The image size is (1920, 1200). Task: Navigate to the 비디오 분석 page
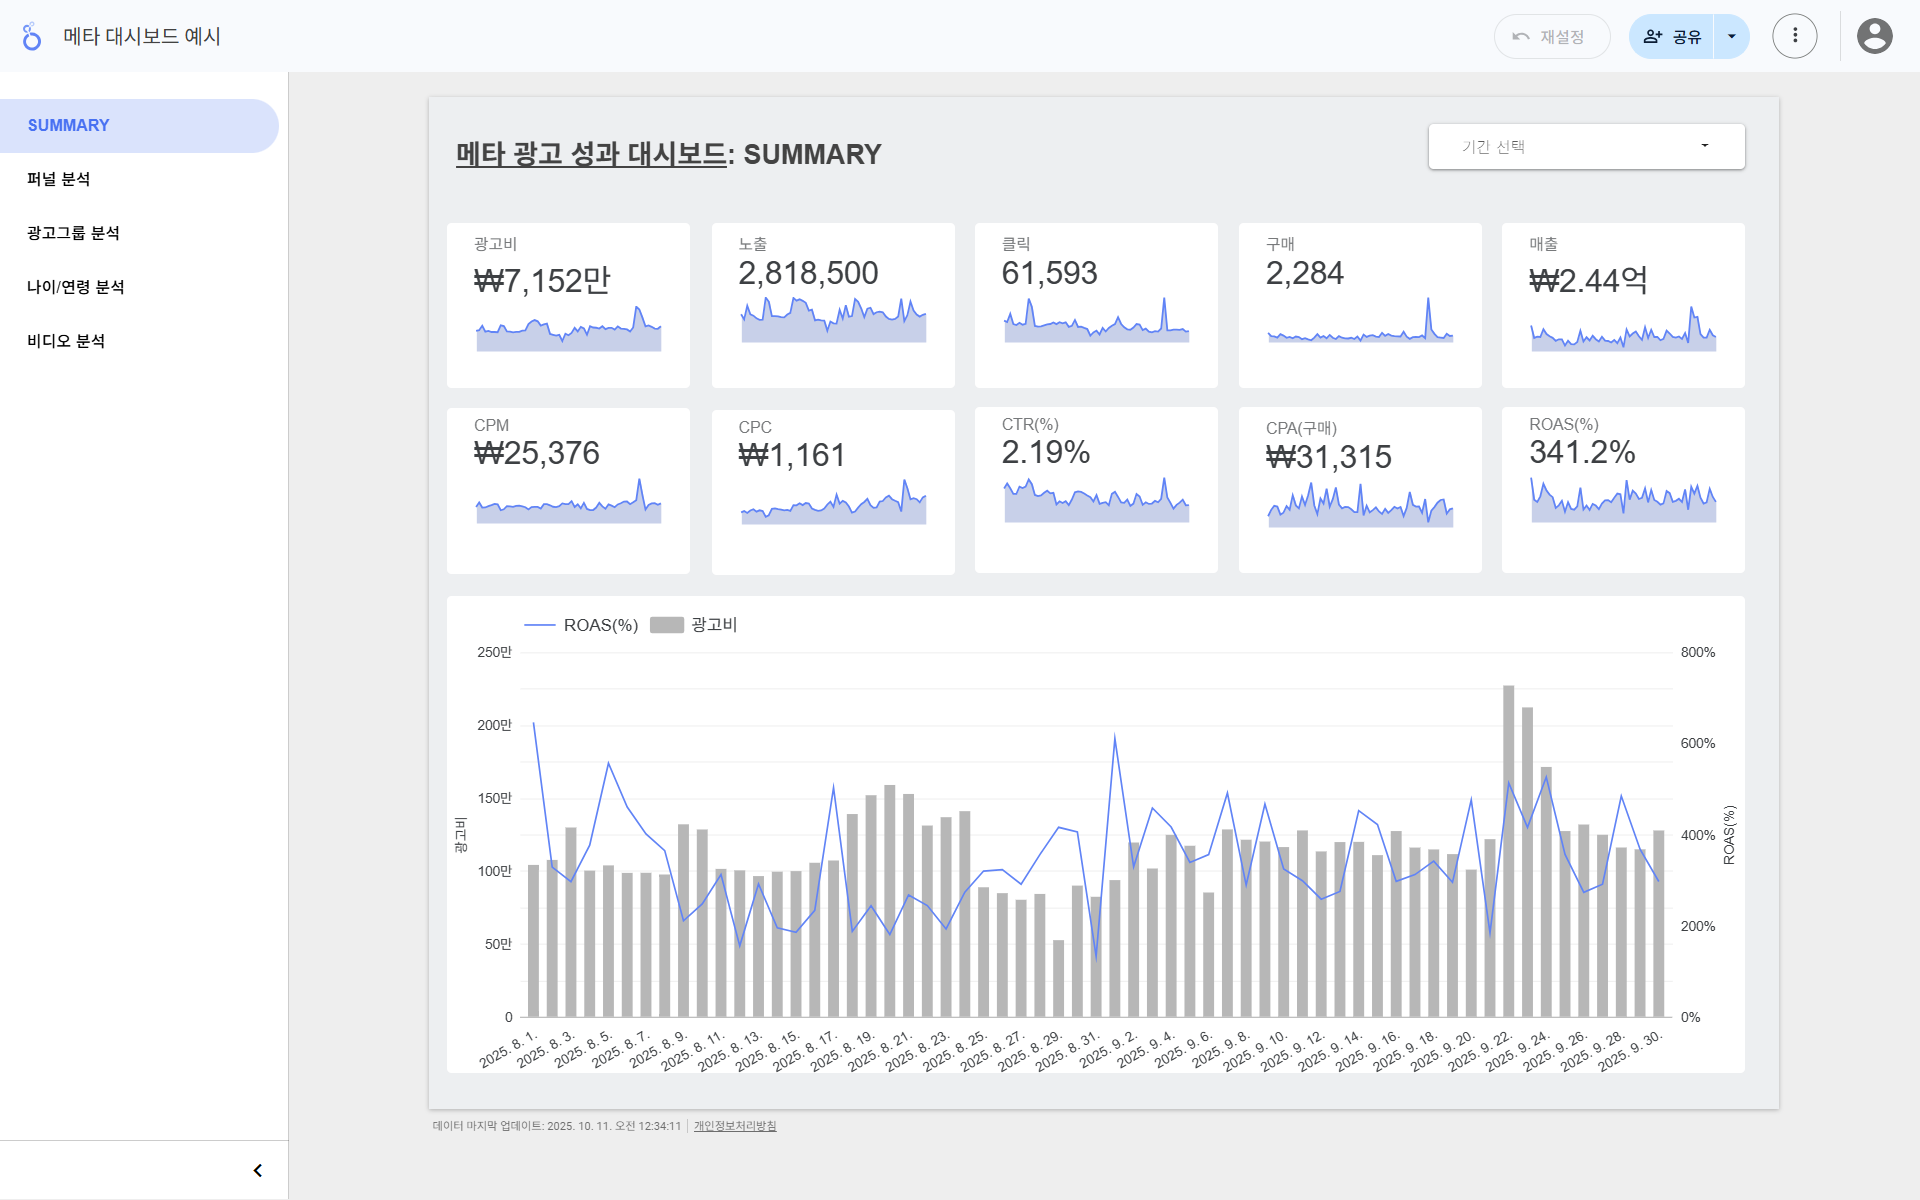[x=66, y=342]
